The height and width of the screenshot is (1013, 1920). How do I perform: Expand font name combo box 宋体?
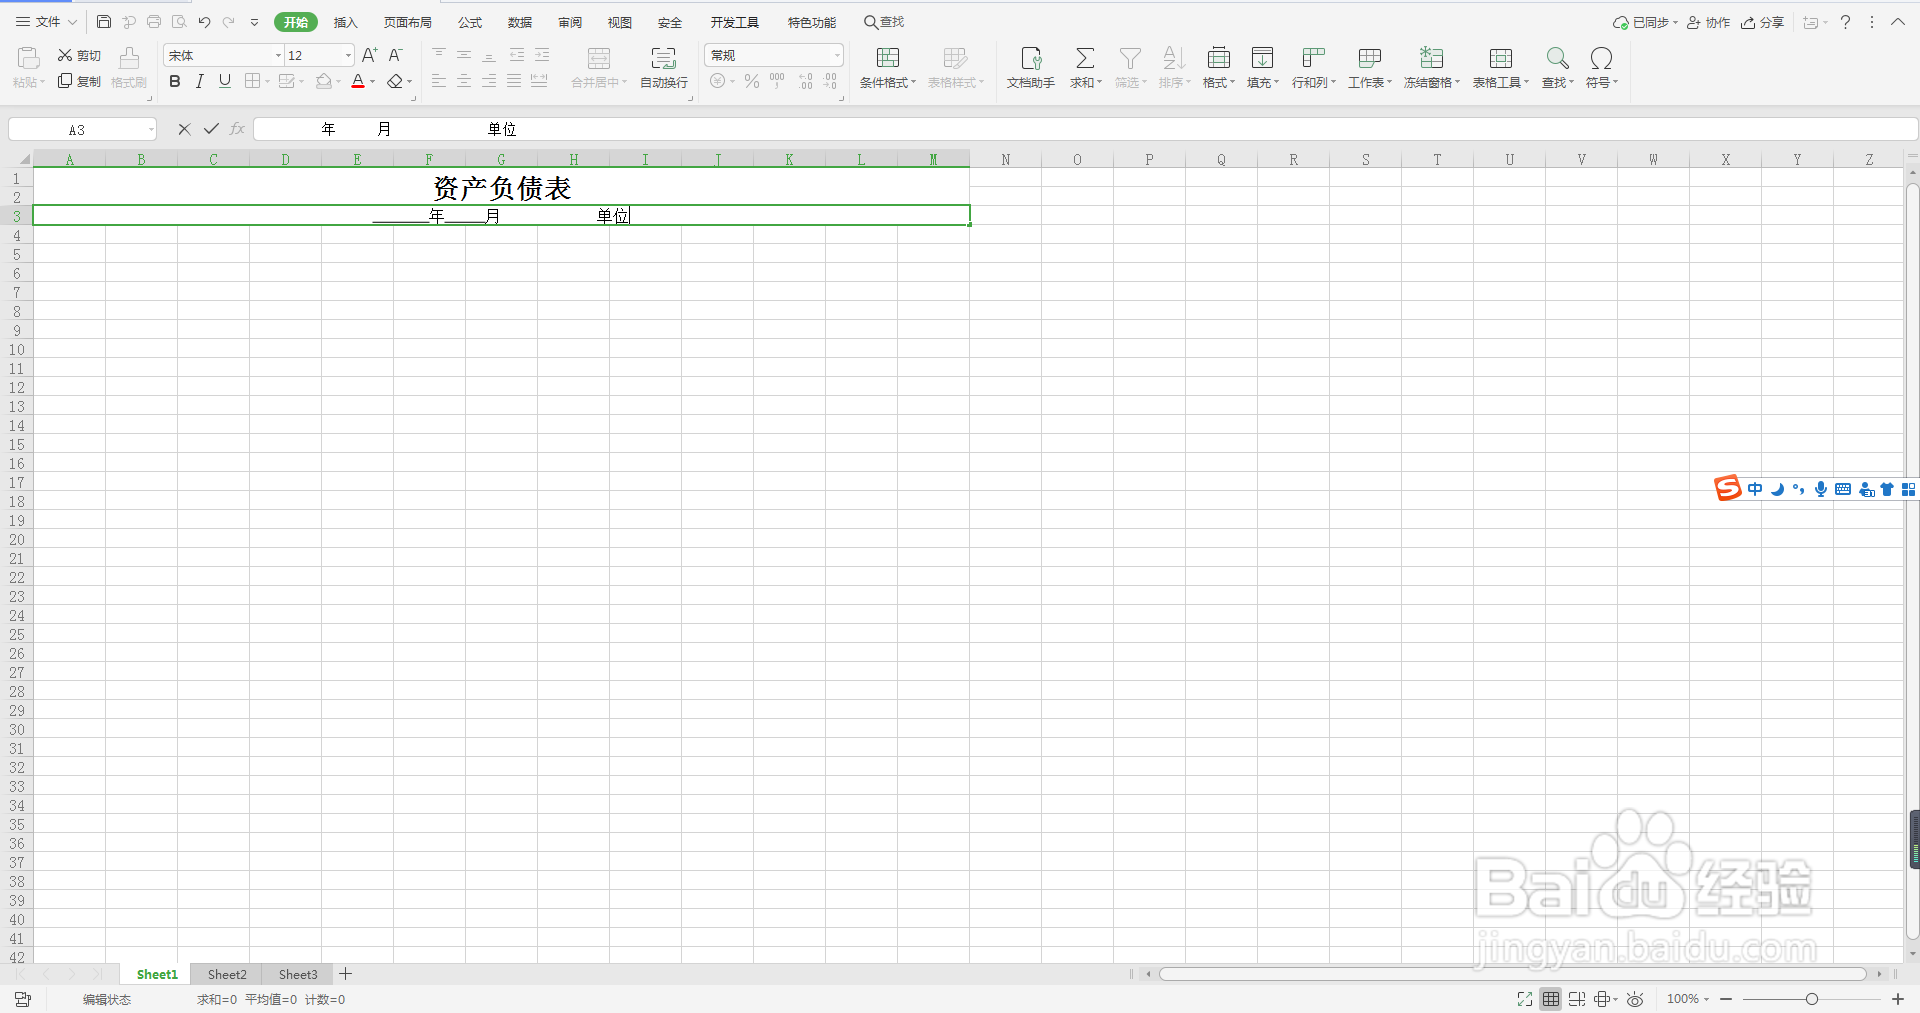click(278, 56)
